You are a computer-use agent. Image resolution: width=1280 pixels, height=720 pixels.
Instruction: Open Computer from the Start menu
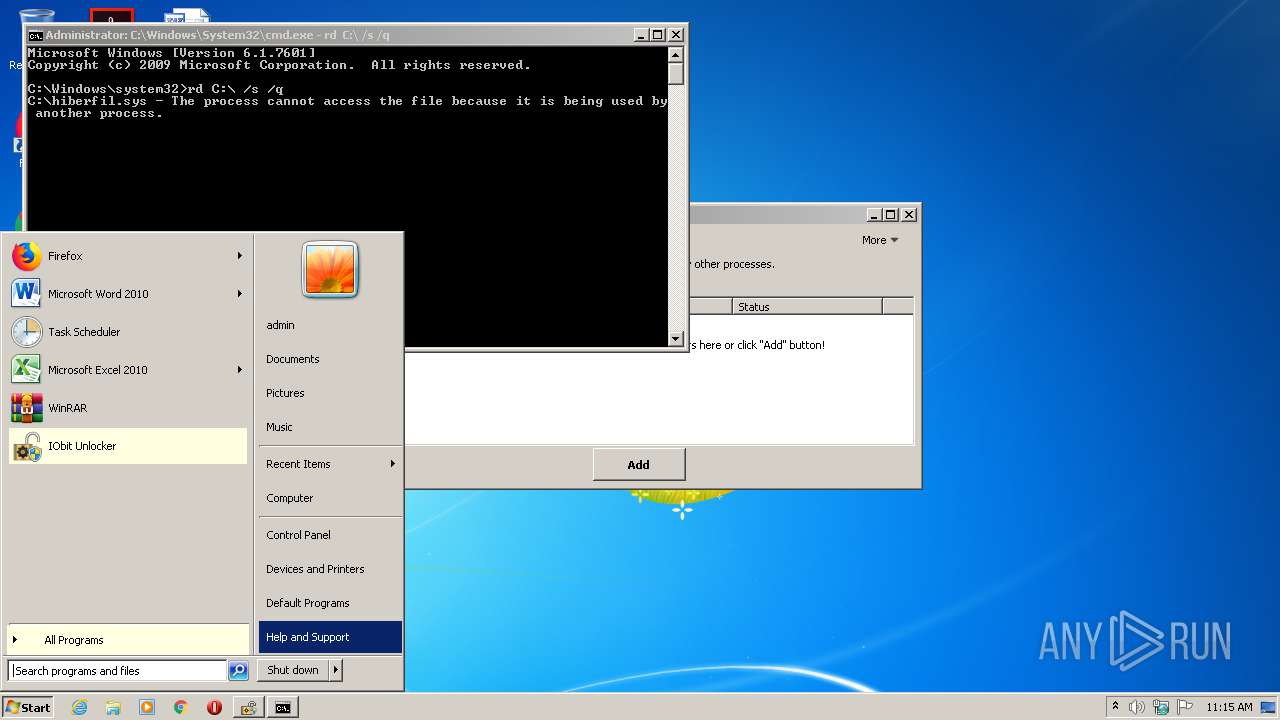(330, 498)
